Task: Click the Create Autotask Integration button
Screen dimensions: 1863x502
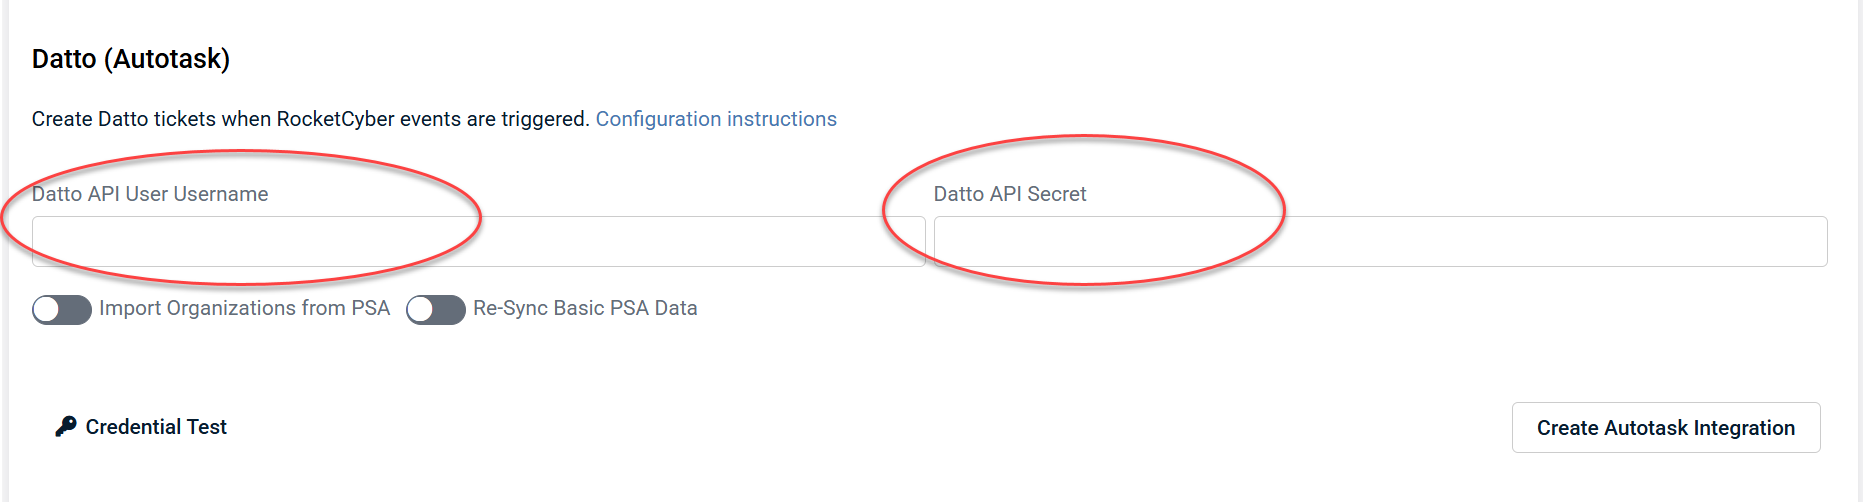Action: click(1665, 428)
